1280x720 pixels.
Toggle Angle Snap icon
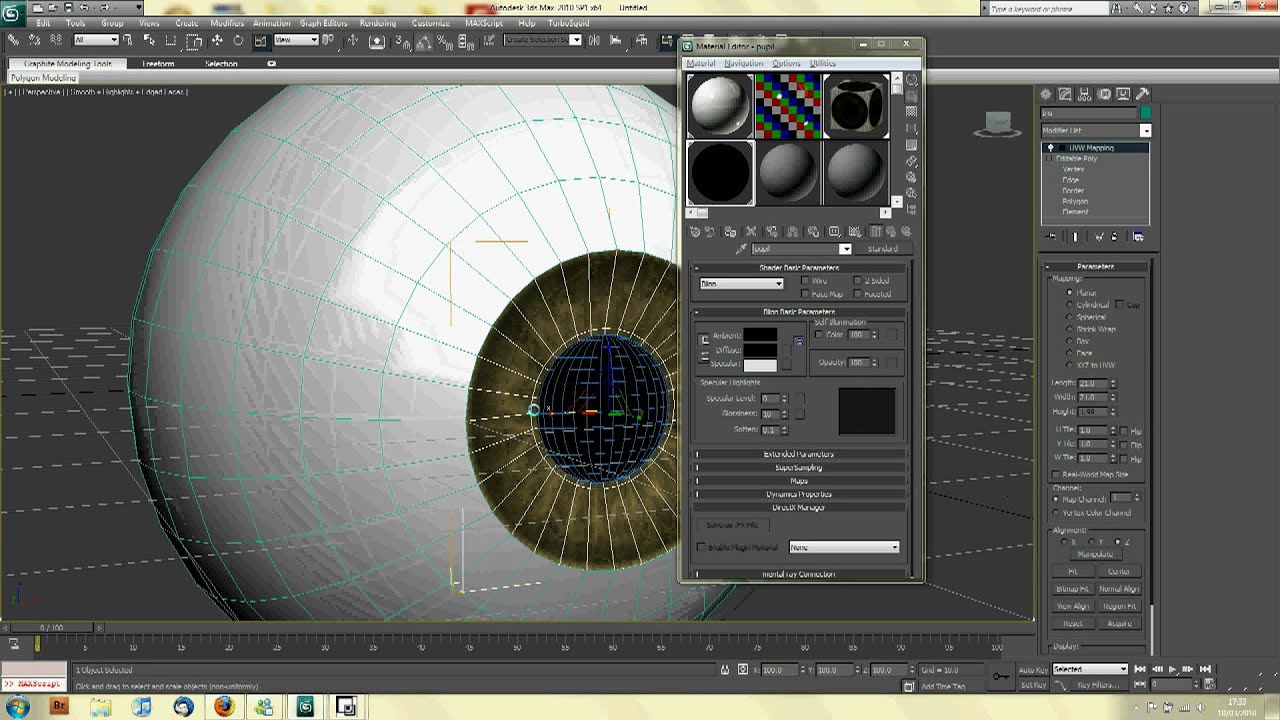(423, 41)
